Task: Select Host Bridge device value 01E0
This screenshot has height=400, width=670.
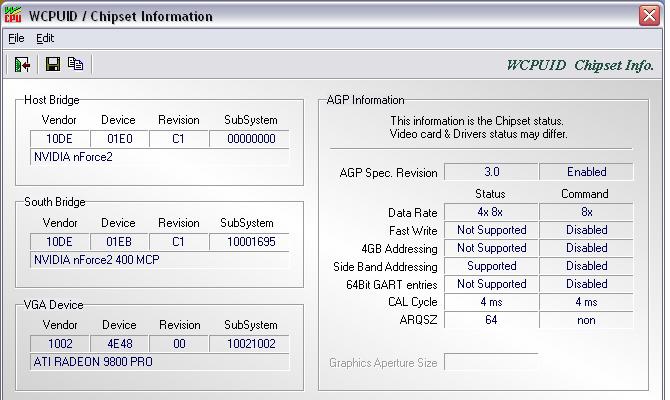Action: (x=119, y=139)
